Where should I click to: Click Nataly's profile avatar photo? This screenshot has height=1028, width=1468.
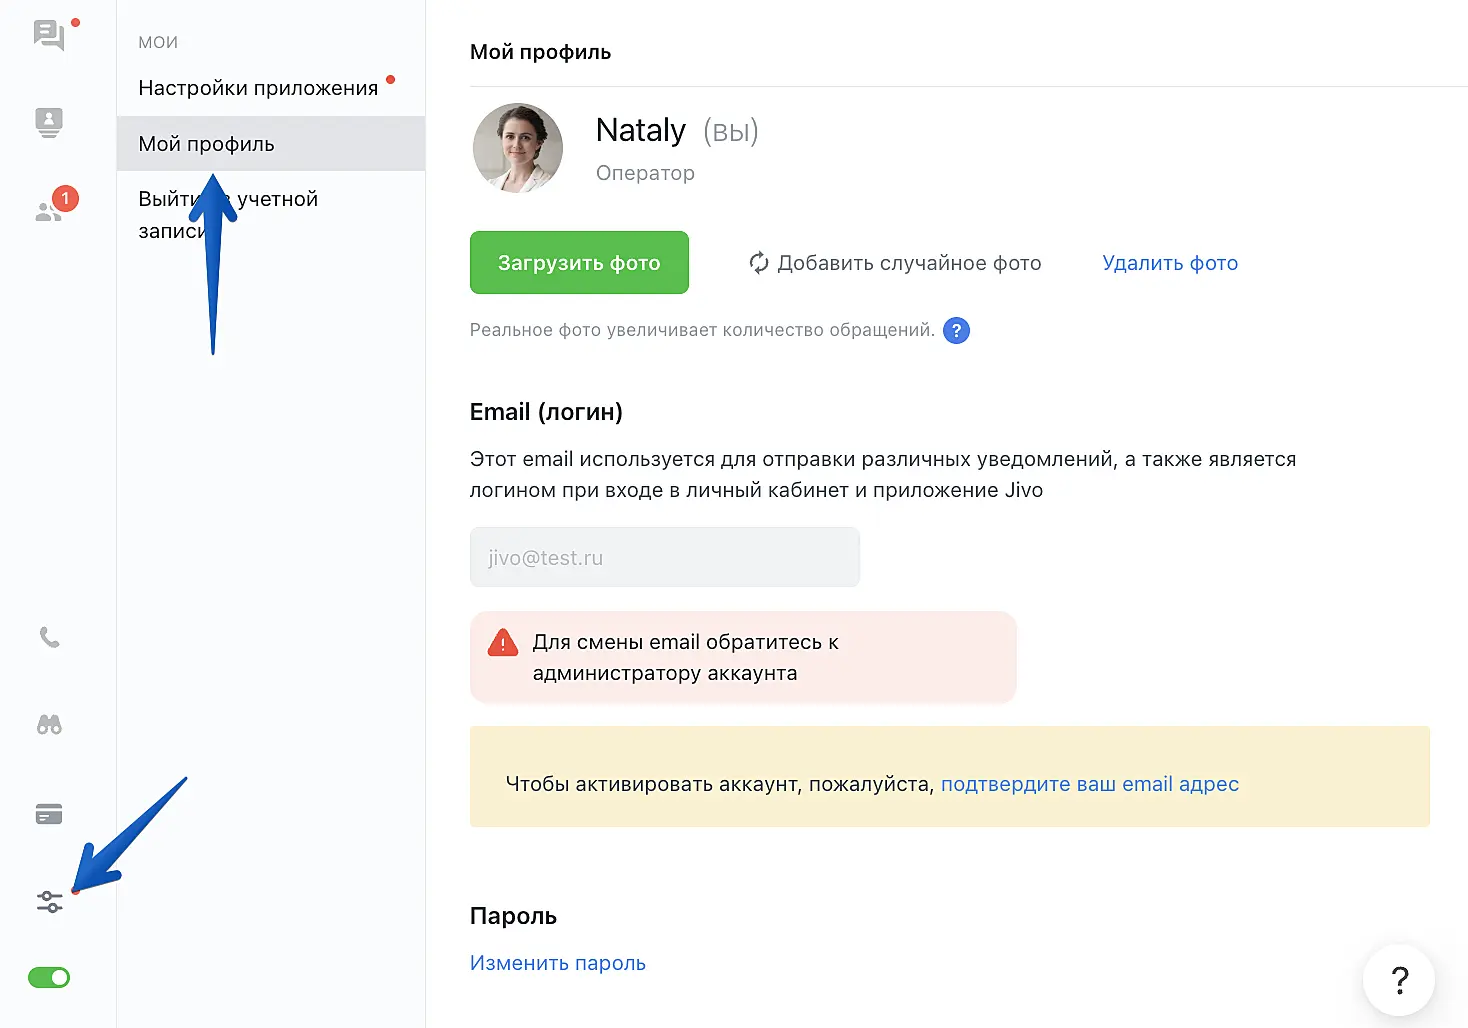click(x=518, y=148)
